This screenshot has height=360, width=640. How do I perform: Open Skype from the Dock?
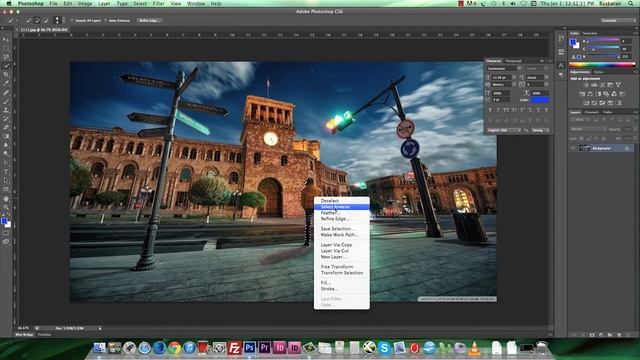pos(384,348)
